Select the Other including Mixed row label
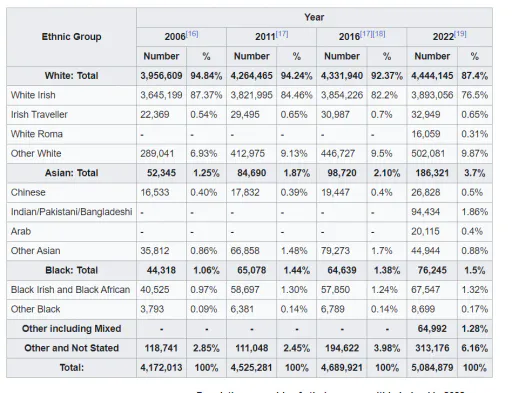The width and height of the screenshot is (512, 393). click(x=71, y=329)
